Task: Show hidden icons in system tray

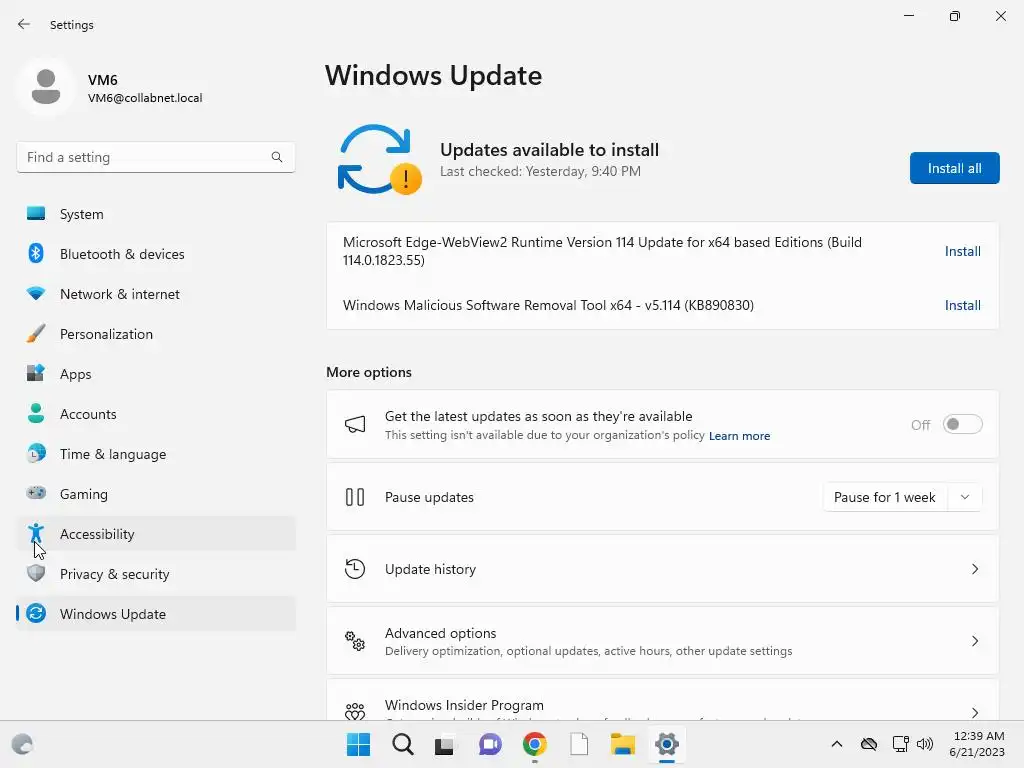Action: tap(837, 744)
